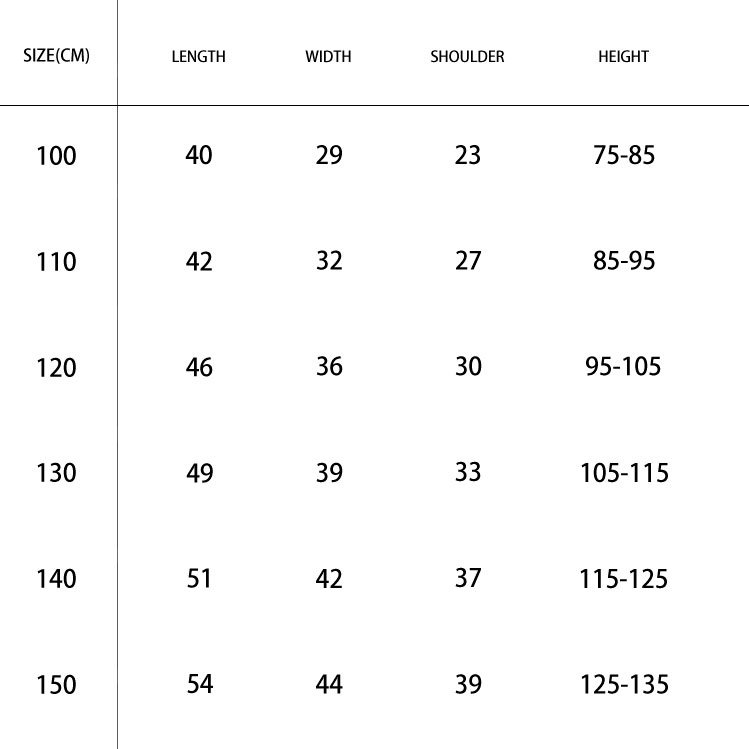Click the SIZE(CM) column header

[x=56, y=56]
